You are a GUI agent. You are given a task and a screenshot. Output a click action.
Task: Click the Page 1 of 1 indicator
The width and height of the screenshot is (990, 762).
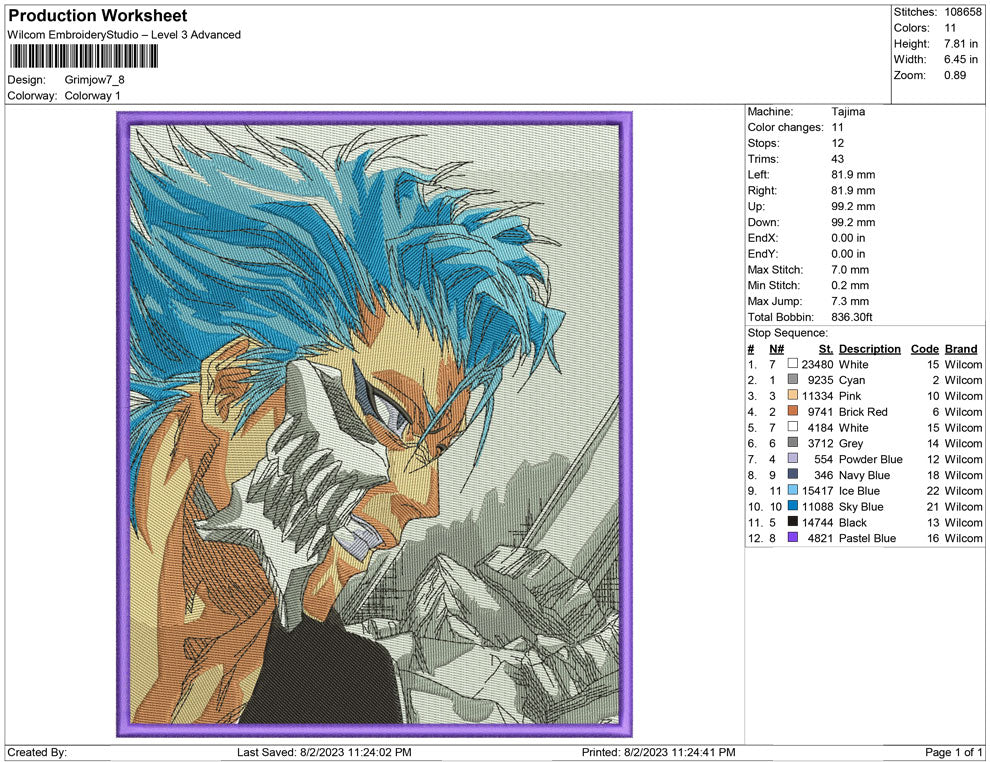pyautogui.click(x=954, y=752)
